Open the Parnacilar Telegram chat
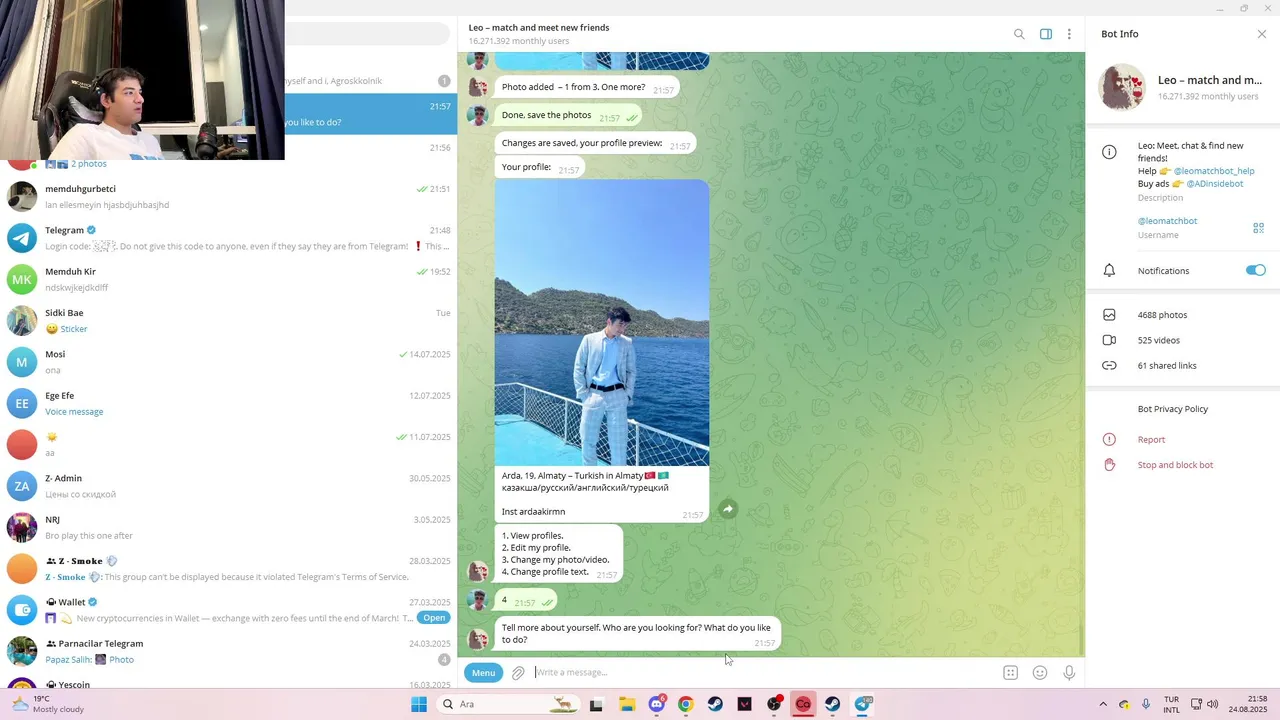Screen dimensions: 1280x720 pos(228,651)
